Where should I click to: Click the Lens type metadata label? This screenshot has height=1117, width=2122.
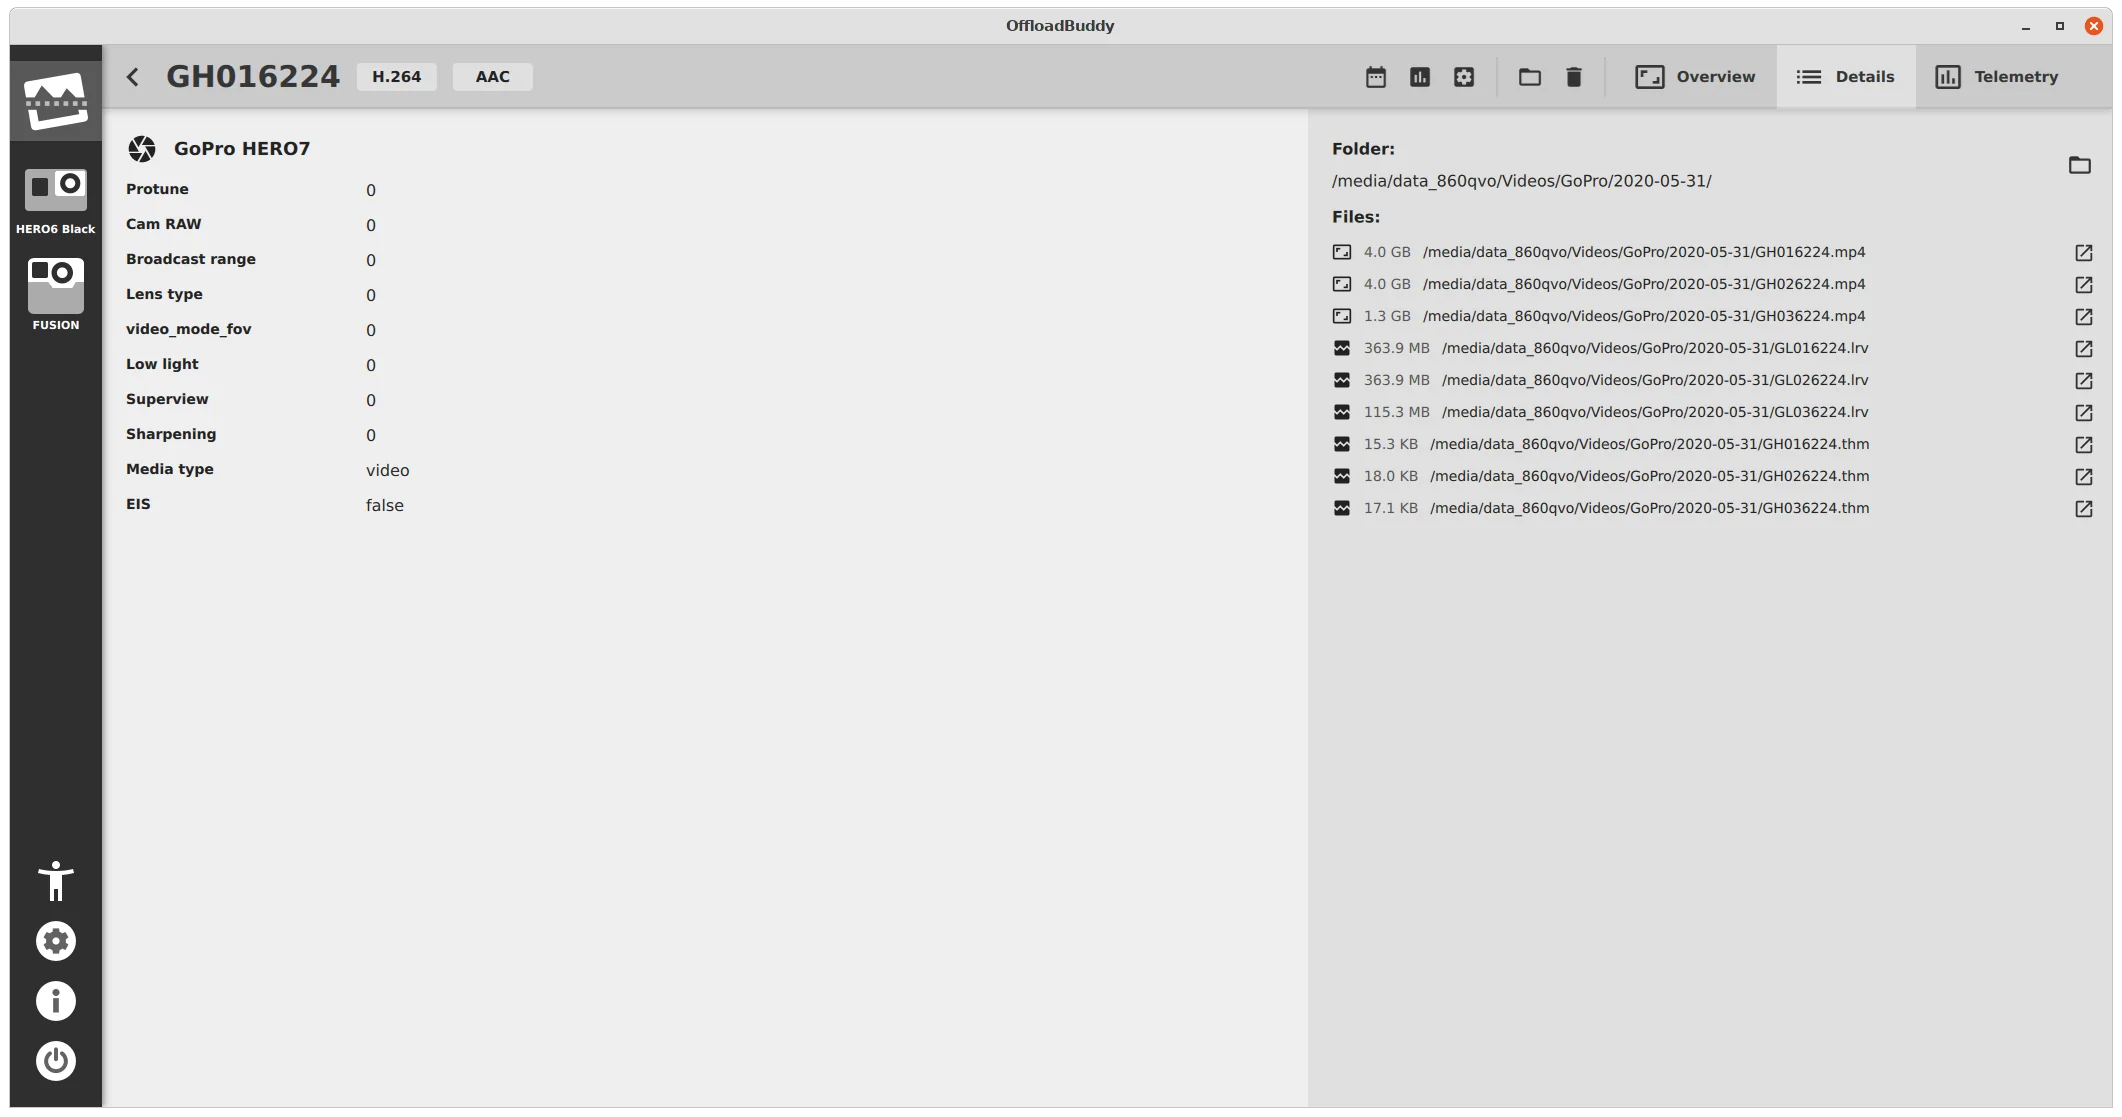[x=164, y=294]
